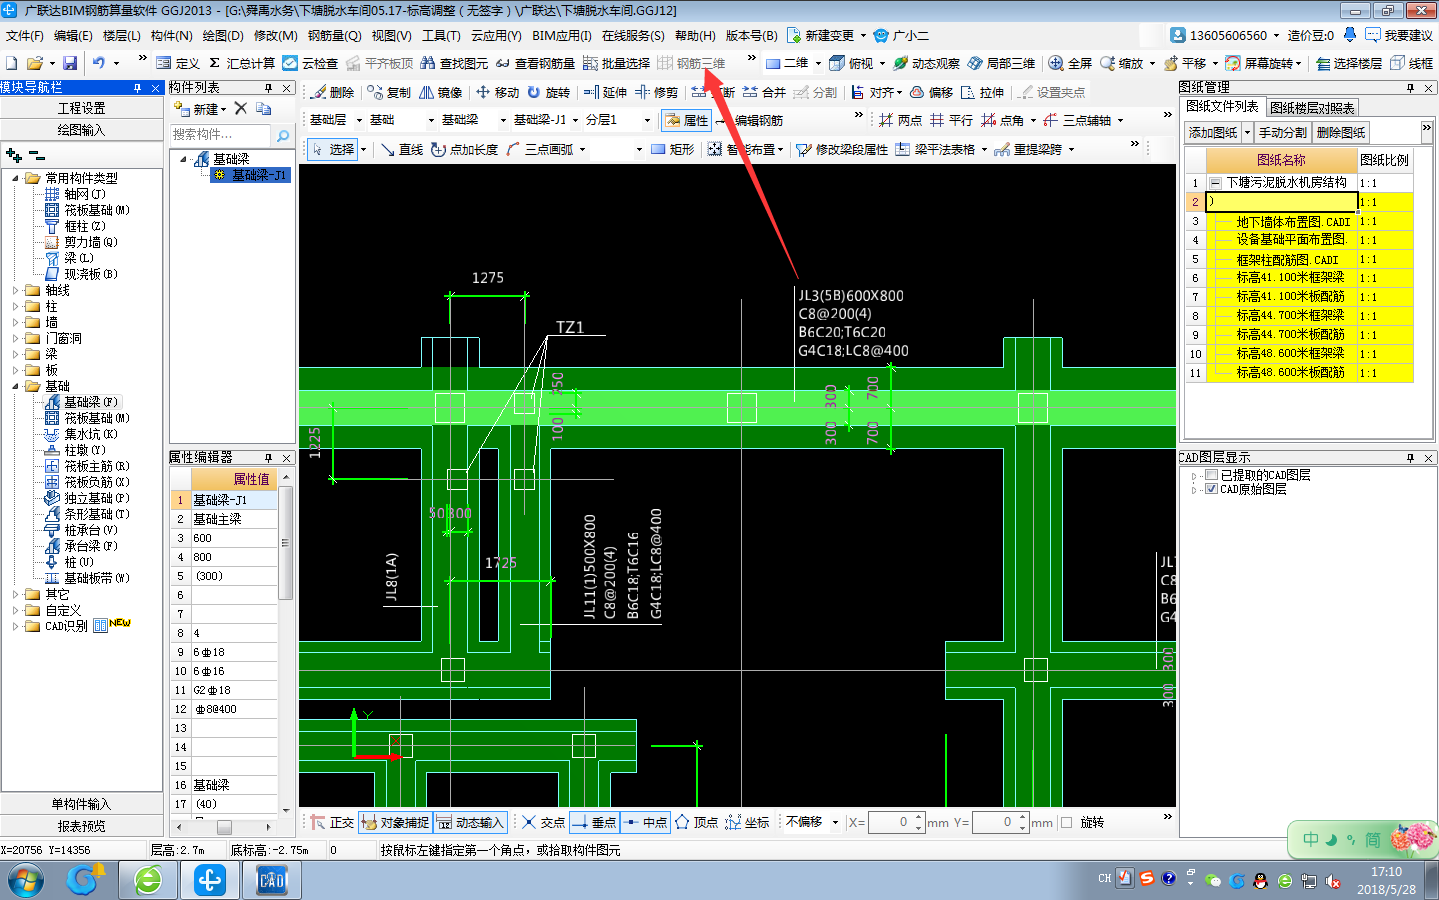Open the 工具(T) menu

pyautogui.click(x=441, y=35)
